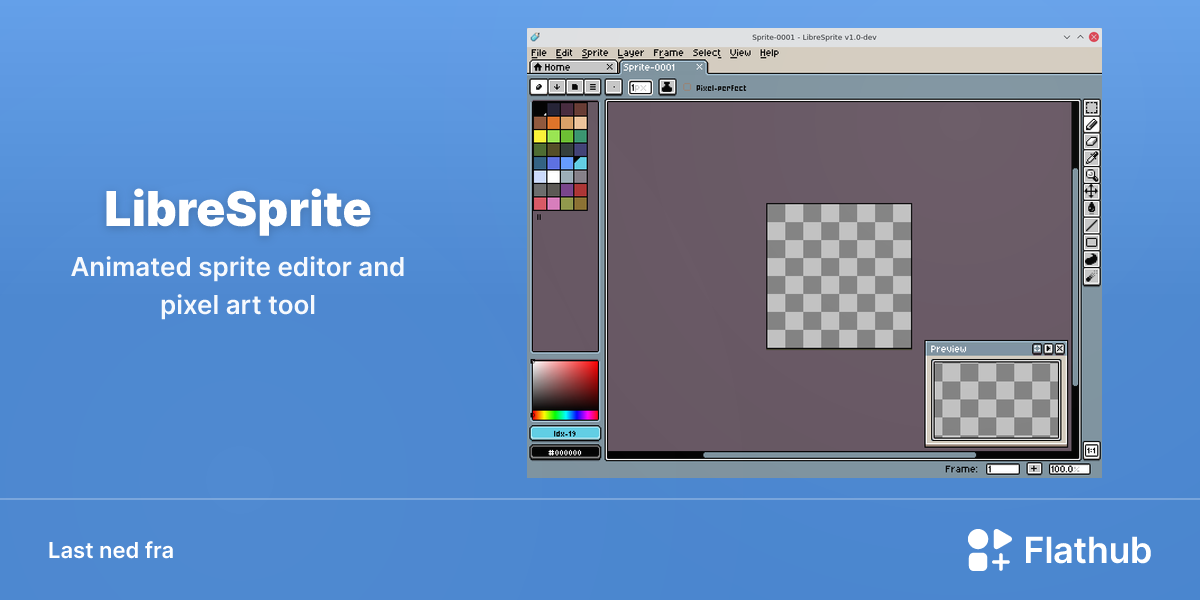The height and width of the screenshot is (600, 1200).
Task: Click the foreground color Idx-19 button
Action: click(565, 433)
